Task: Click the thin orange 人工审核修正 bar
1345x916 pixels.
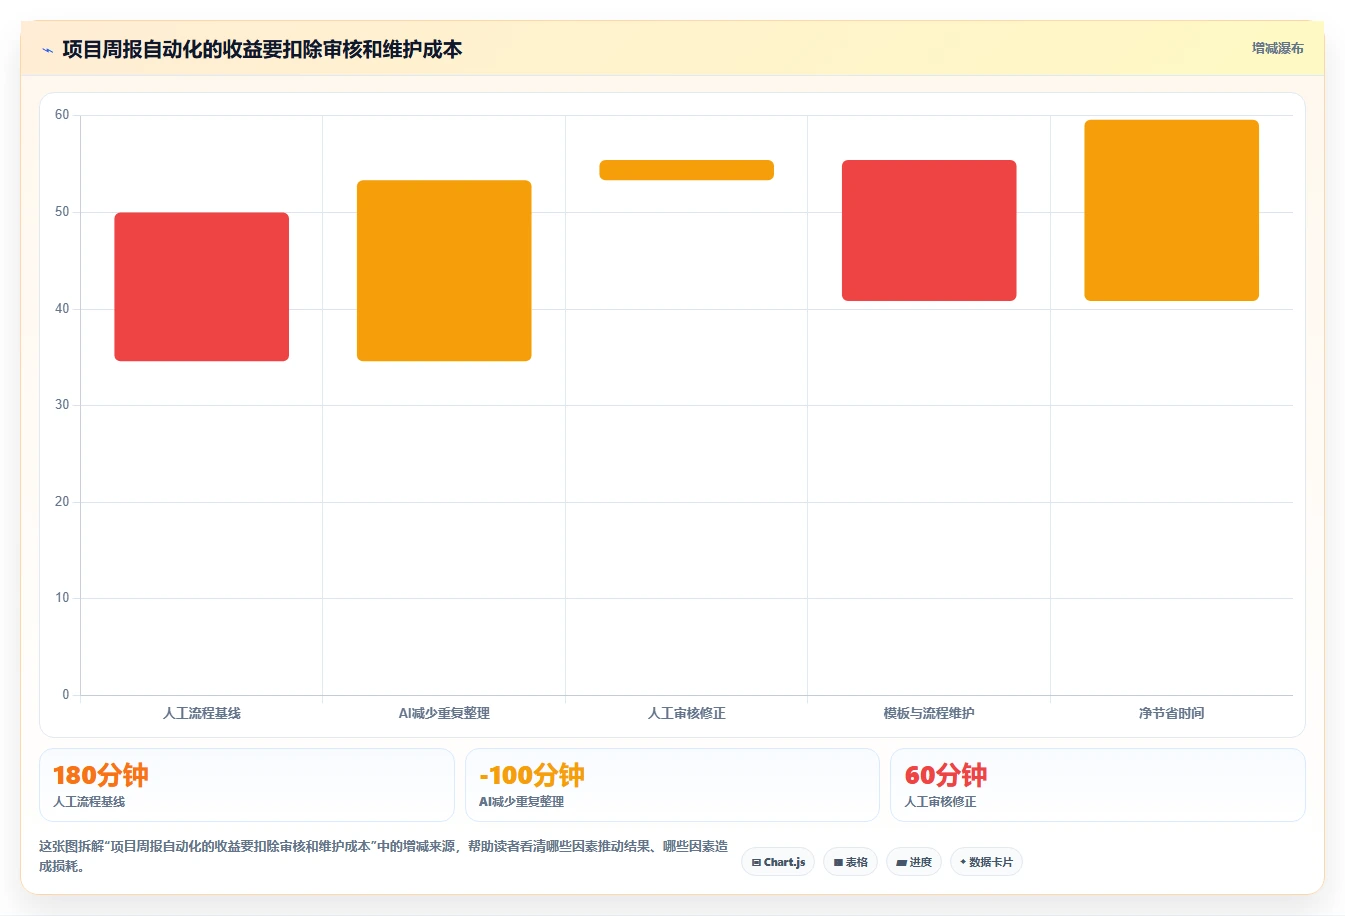Action: (x=686, y=170)
